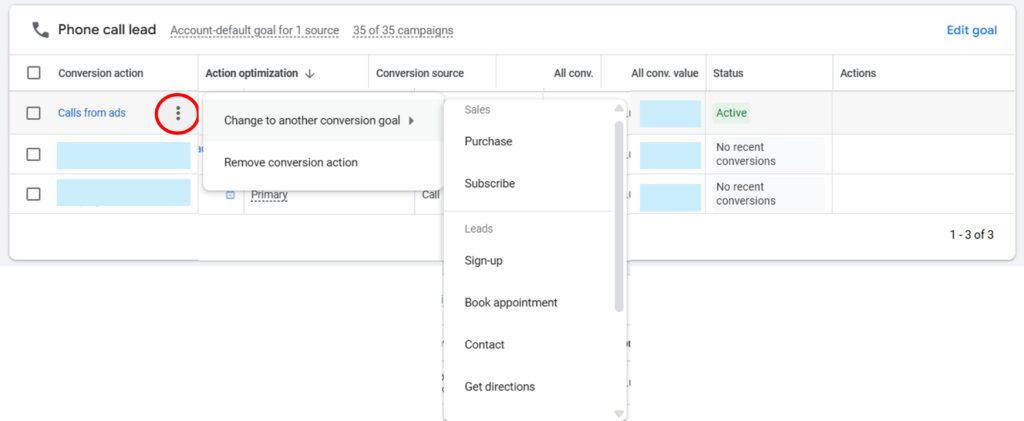Choose the Contact goal option

click(484, 345)
